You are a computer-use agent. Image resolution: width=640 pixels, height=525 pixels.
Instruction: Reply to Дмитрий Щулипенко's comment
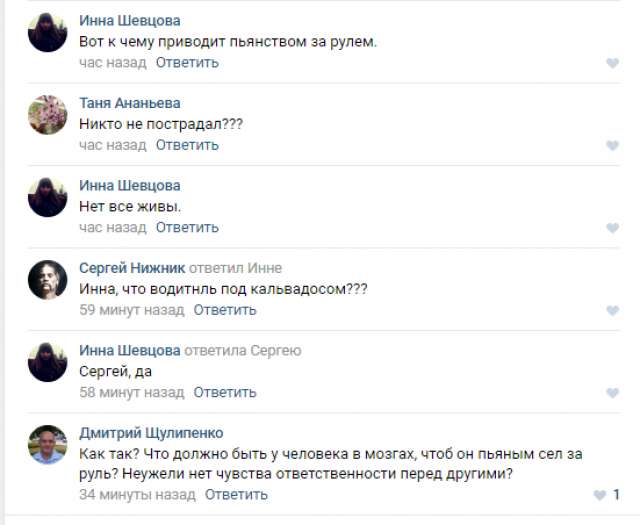pyautogui.click(x=236, y=494)
